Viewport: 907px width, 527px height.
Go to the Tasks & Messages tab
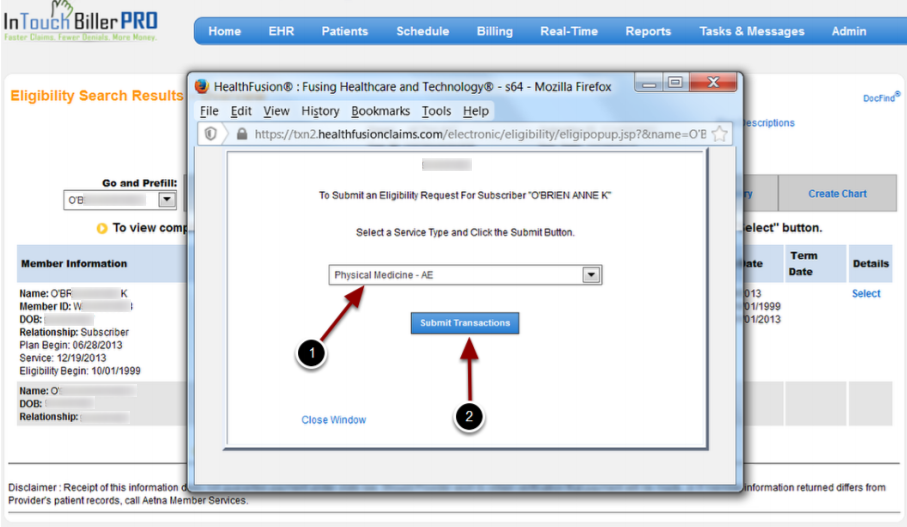[751, 31]
